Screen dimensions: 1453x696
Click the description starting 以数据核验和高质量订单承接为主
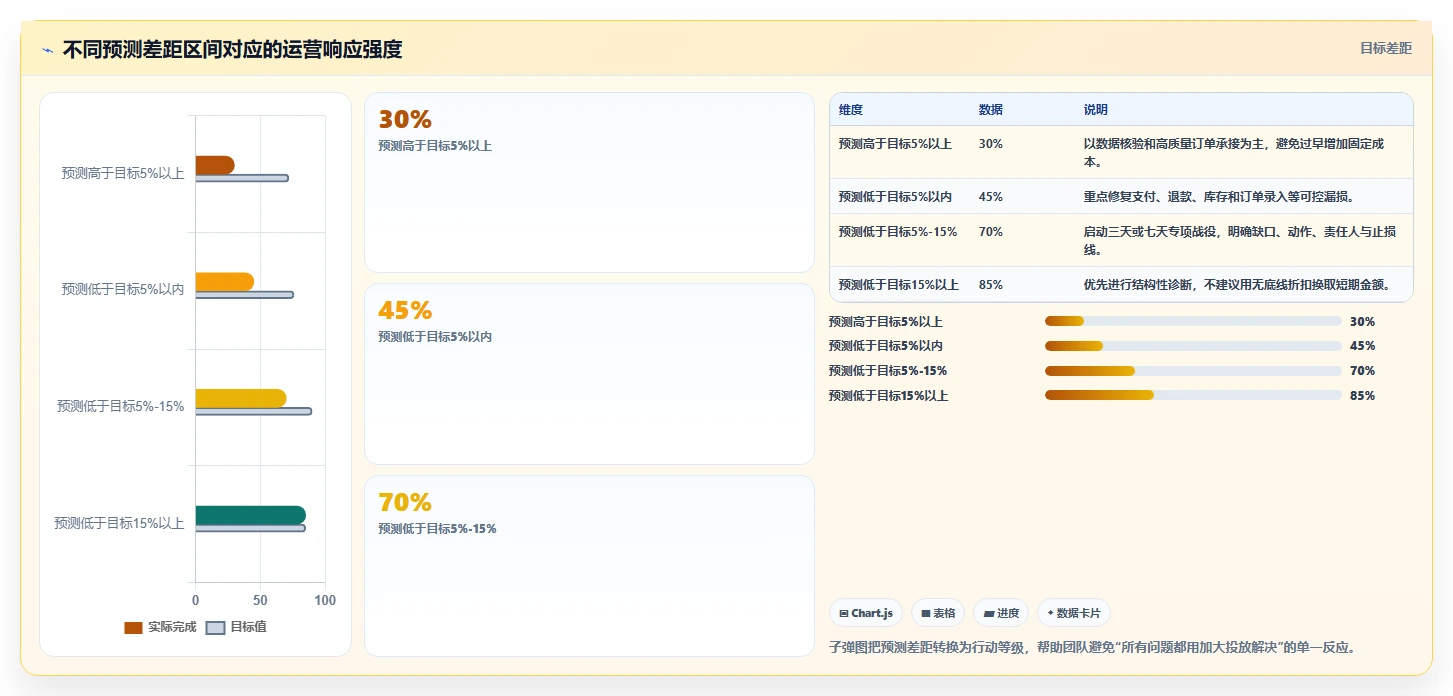(x=1235, y=153)
